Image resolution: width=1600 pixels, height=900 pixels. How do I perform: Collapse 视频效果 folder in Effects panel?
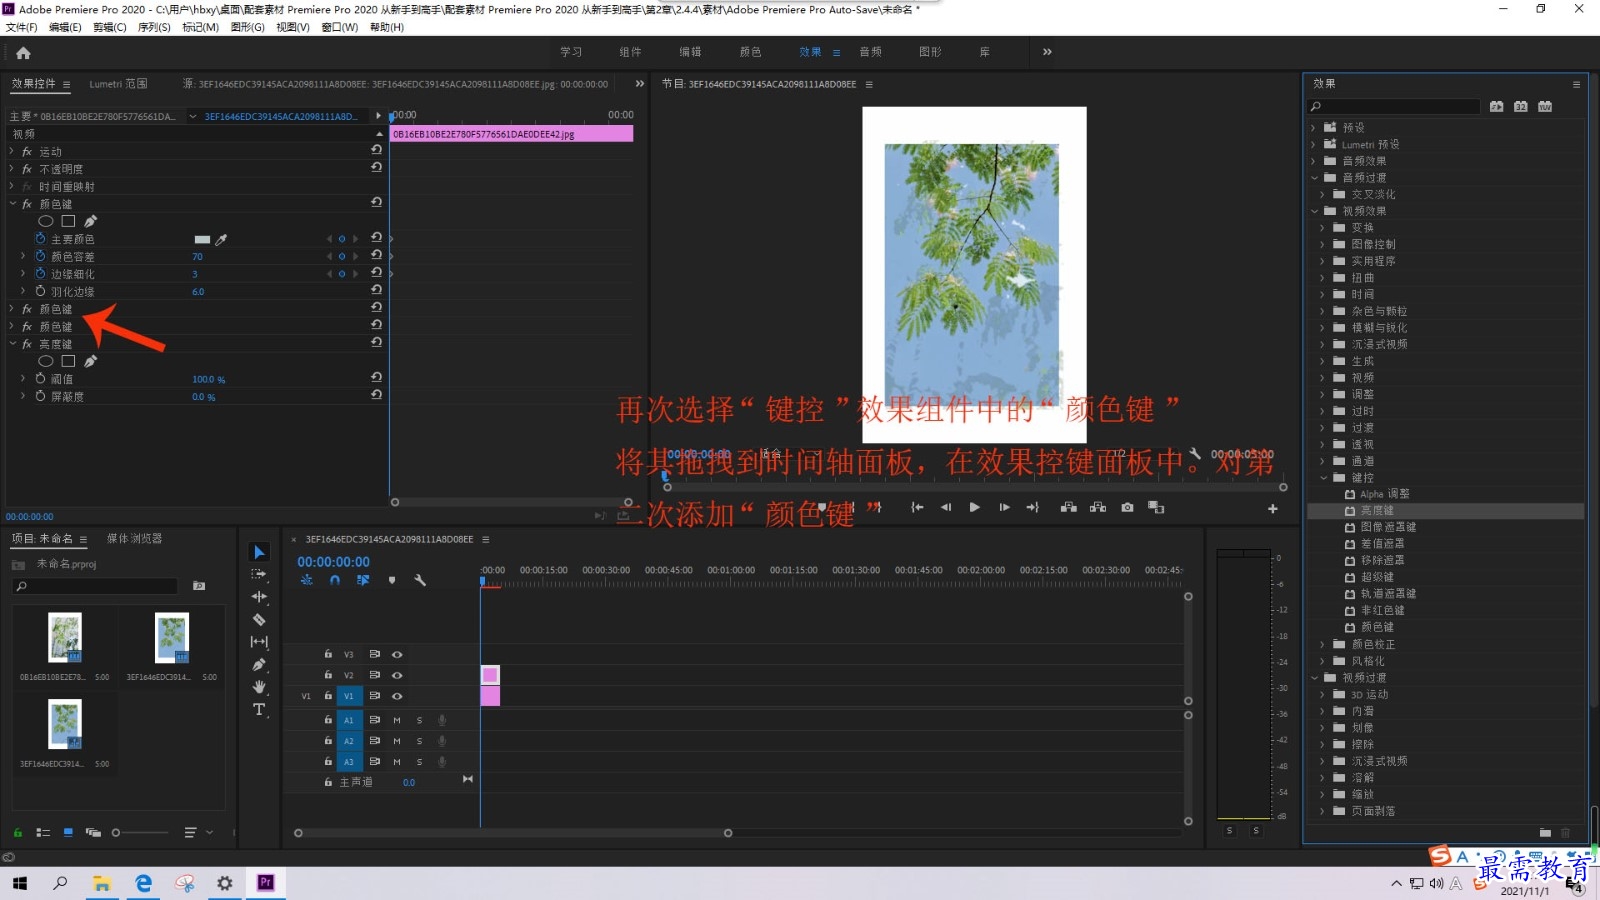(x=1314, y=211)
